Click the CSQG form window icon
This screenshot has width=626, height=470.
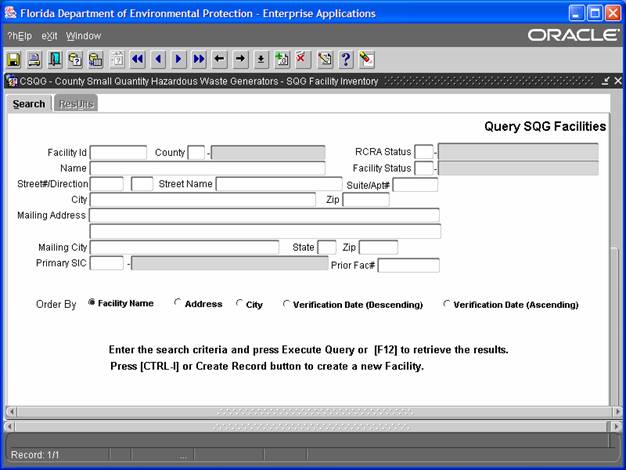pos(12,81)
